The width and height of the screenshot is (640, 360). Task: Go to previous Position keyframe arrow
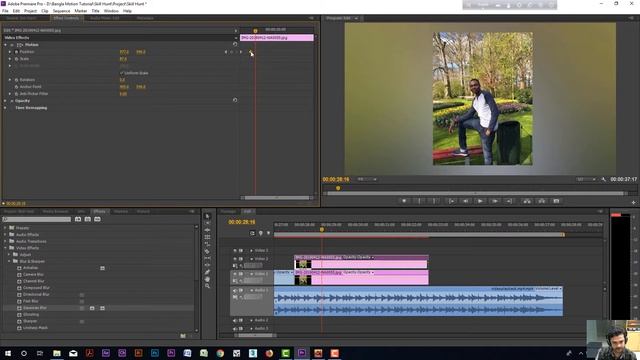226,52
